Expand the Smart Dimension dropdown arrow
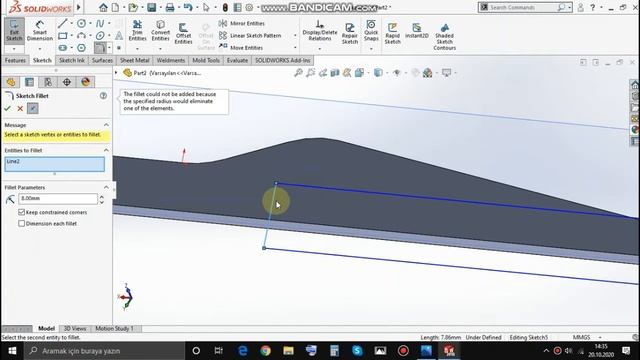The height and width of the screenshot is (360, 640). point(40,49)
